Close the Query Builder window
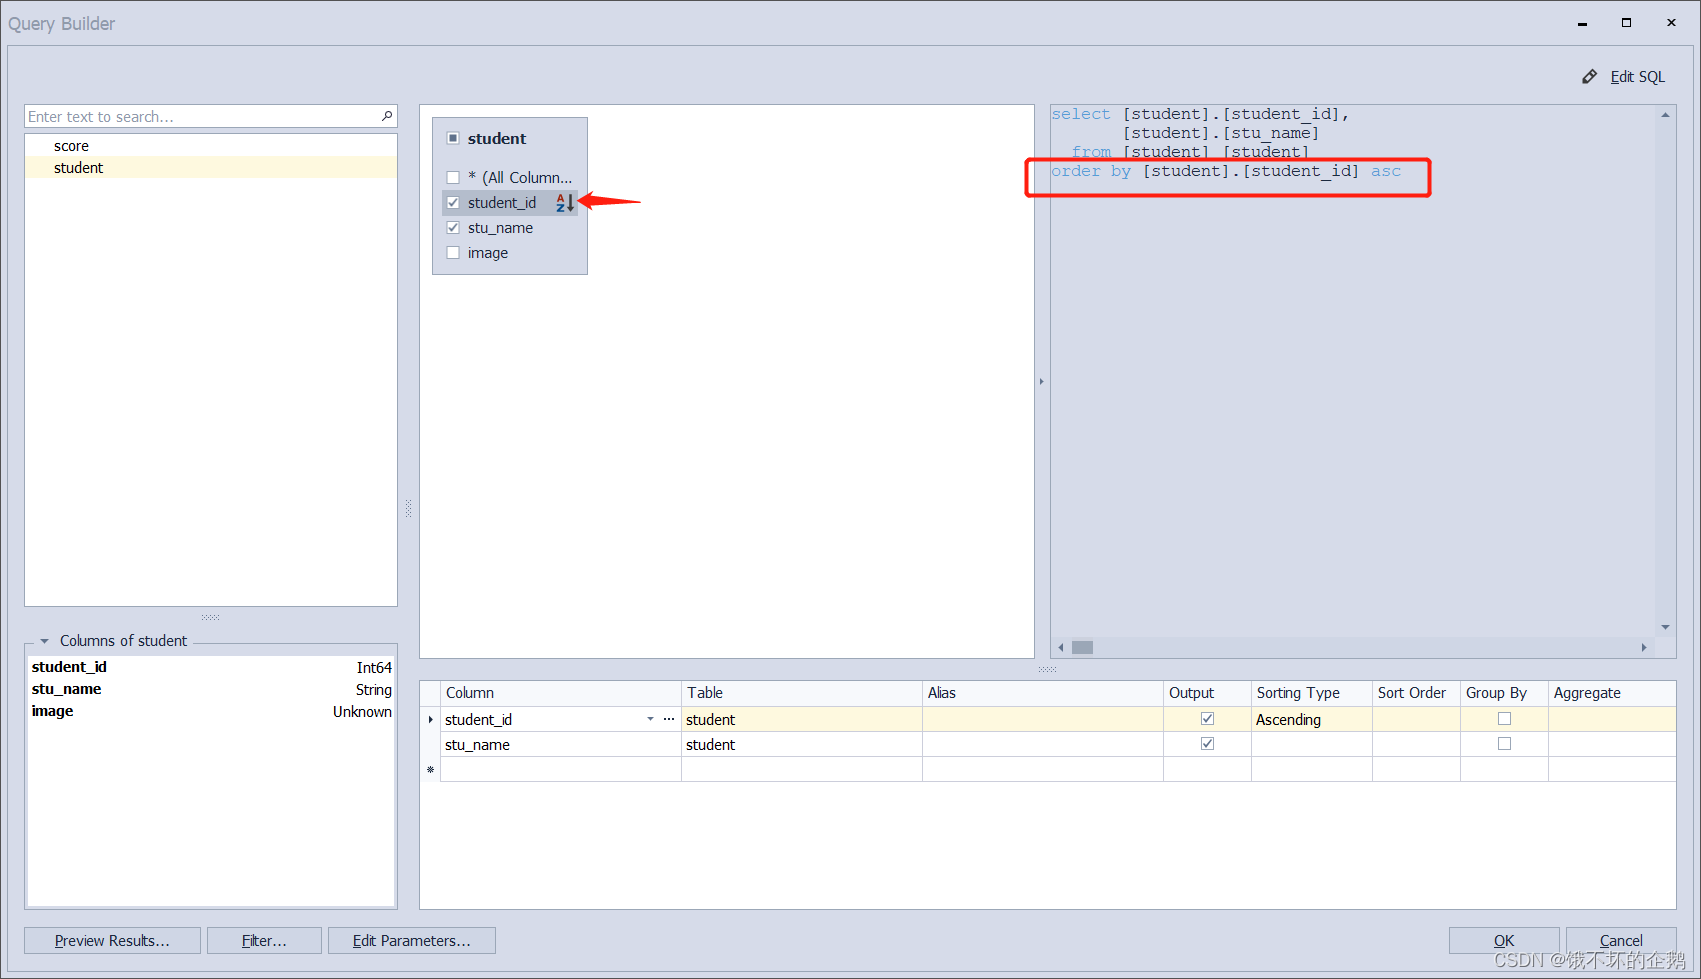This screenshot has height=979, width=1701. (1671, 23)
